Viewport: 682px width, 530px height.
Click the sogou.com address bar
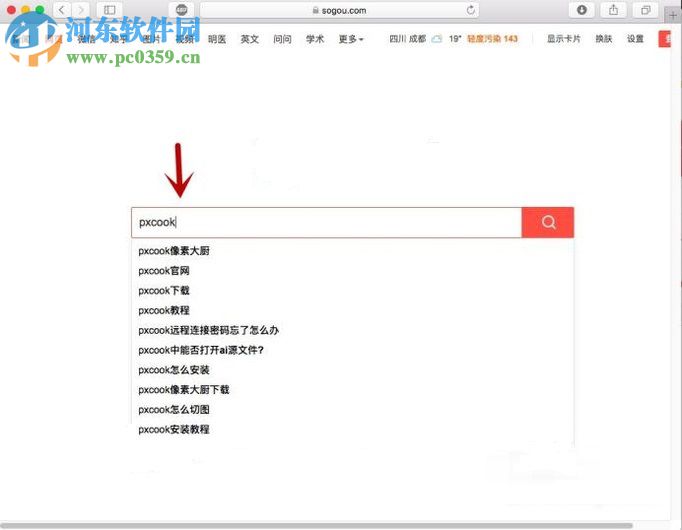339,10
